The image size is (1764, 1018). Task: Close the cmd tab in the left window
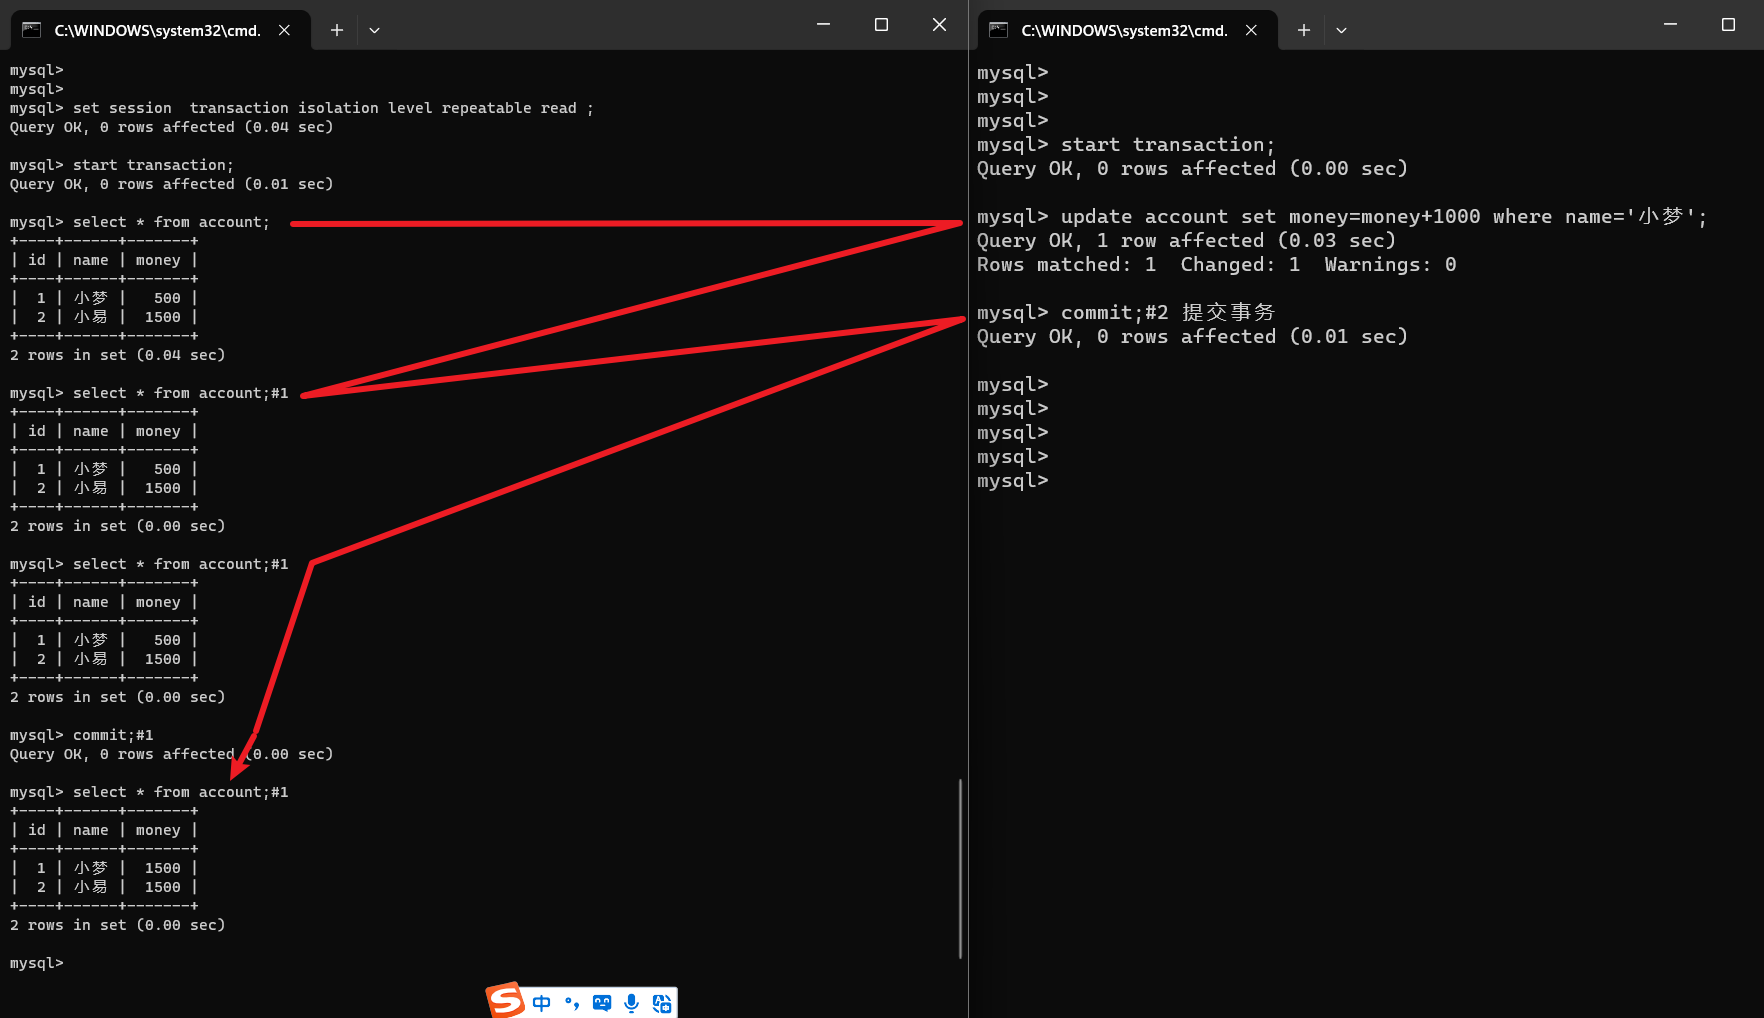click(285, 30)
